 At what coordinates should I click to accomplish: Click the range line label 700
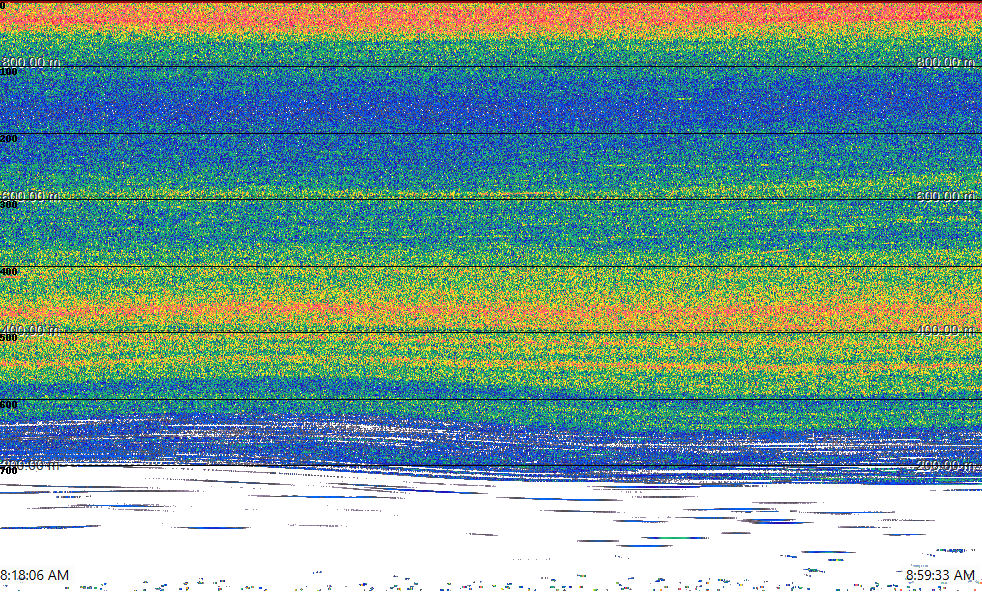point(9,471)
